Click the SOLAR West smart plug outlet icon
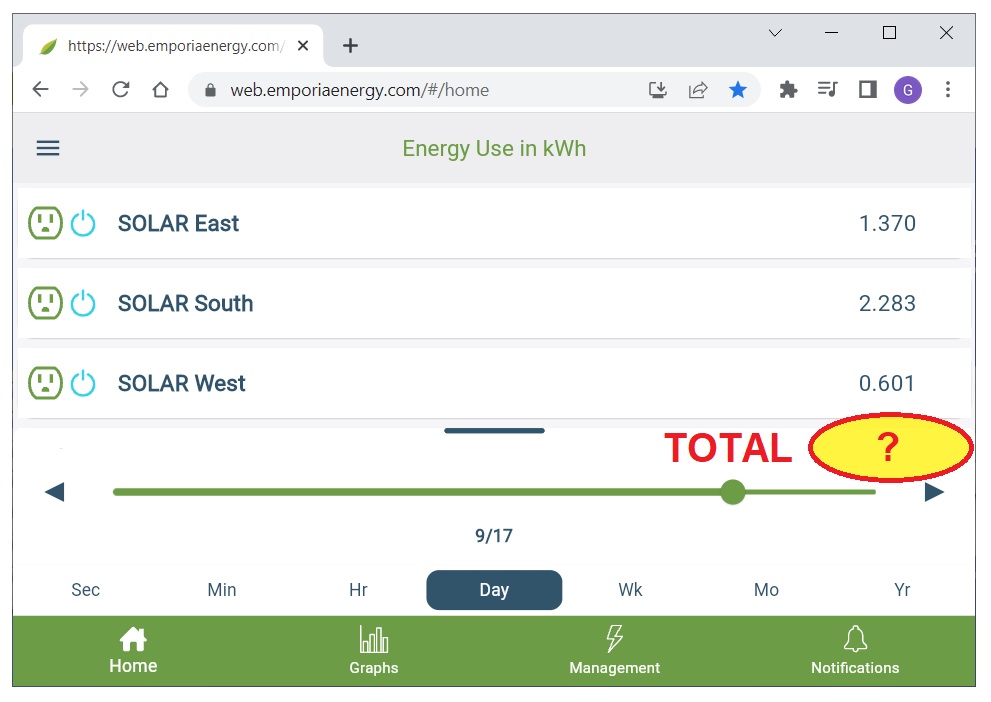This screenshot has width=991, height=702. [45, 383]
